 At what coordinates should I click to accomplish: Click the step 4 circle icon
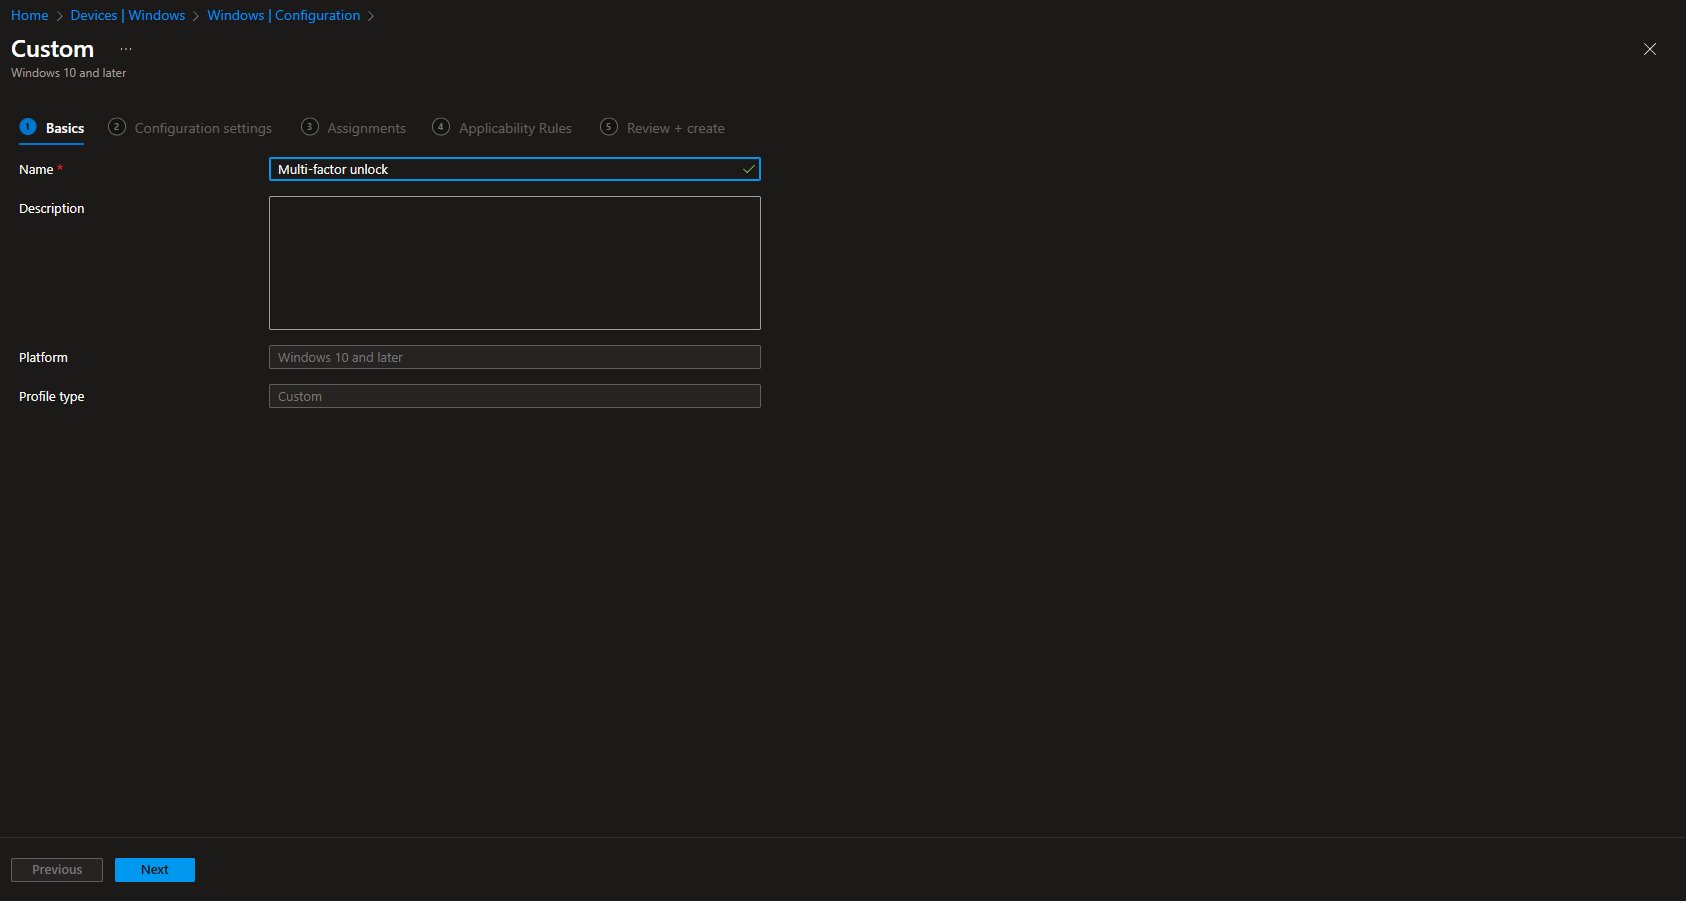[x=440, y=127]
